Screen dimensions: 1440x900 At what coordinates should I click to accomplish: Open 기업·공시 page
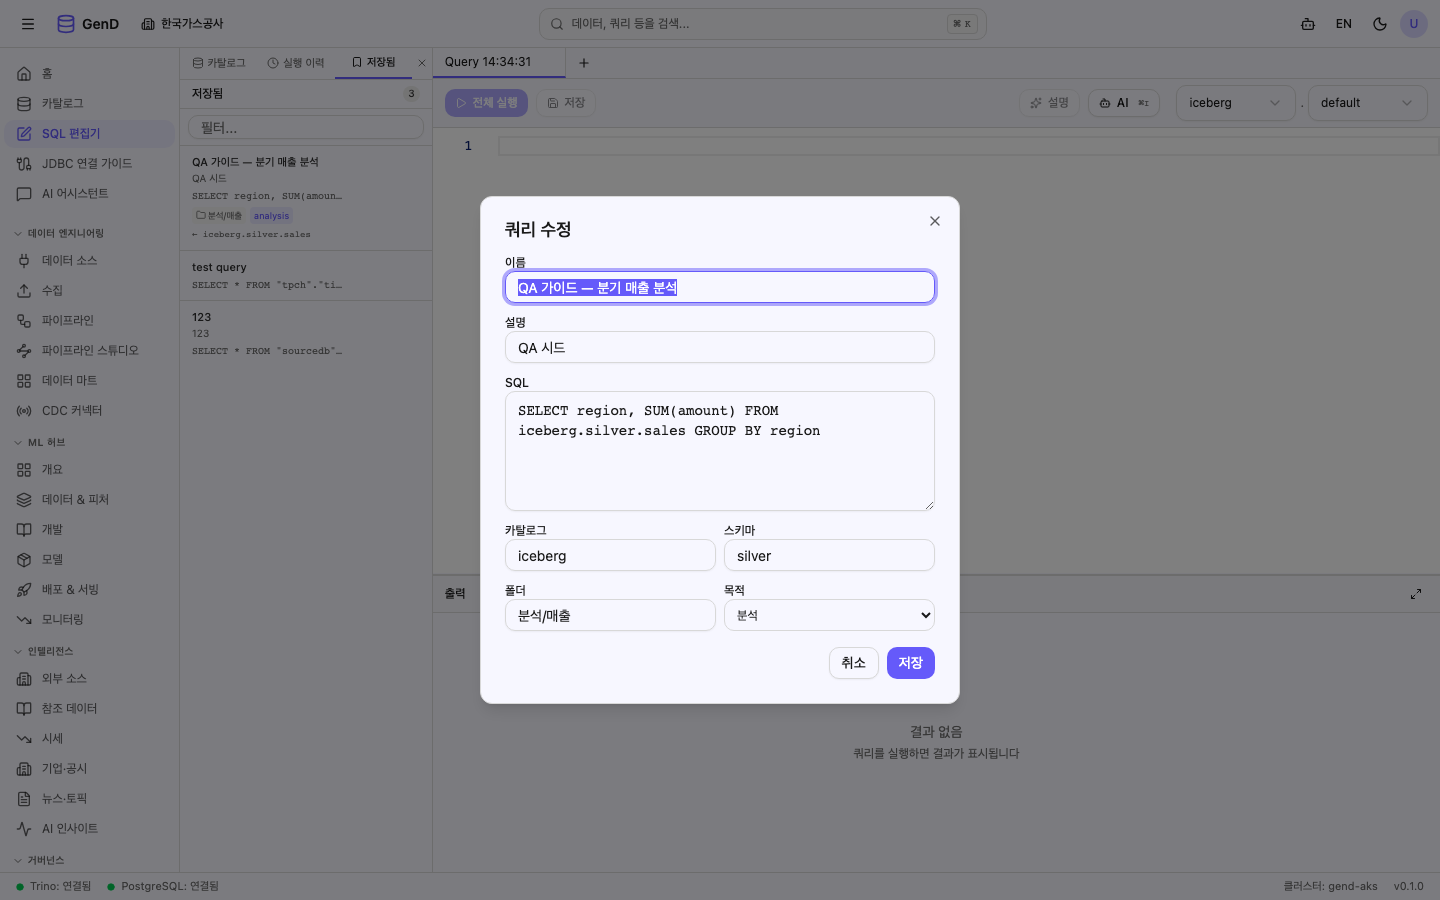pyautogui.click(x=90, y=768)
